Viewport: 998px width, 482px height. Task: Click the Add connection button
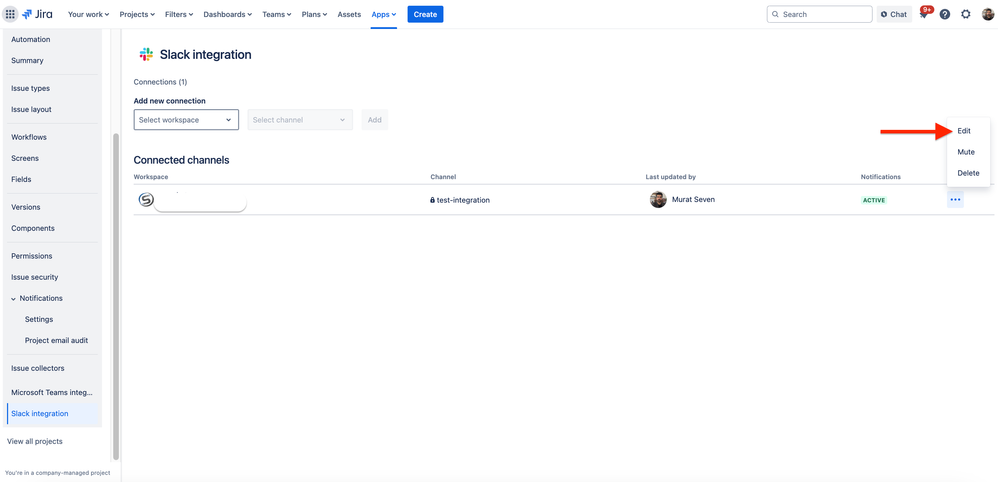(x=375, y=120)
